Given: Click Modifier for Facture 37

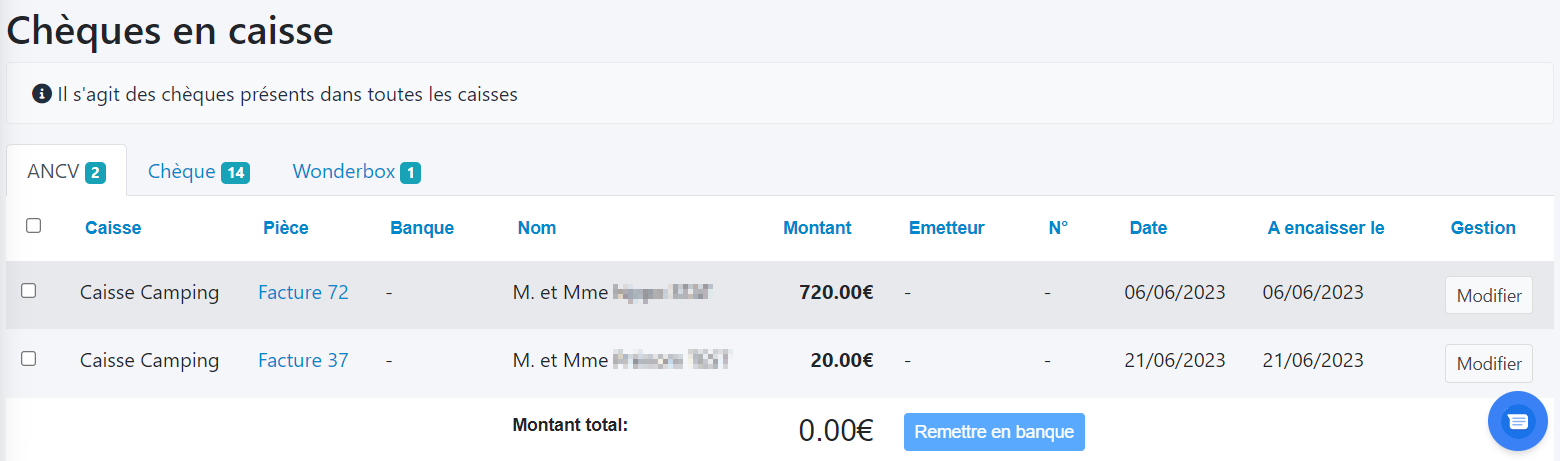Looking at the screenshot, I should (1488, 363).
